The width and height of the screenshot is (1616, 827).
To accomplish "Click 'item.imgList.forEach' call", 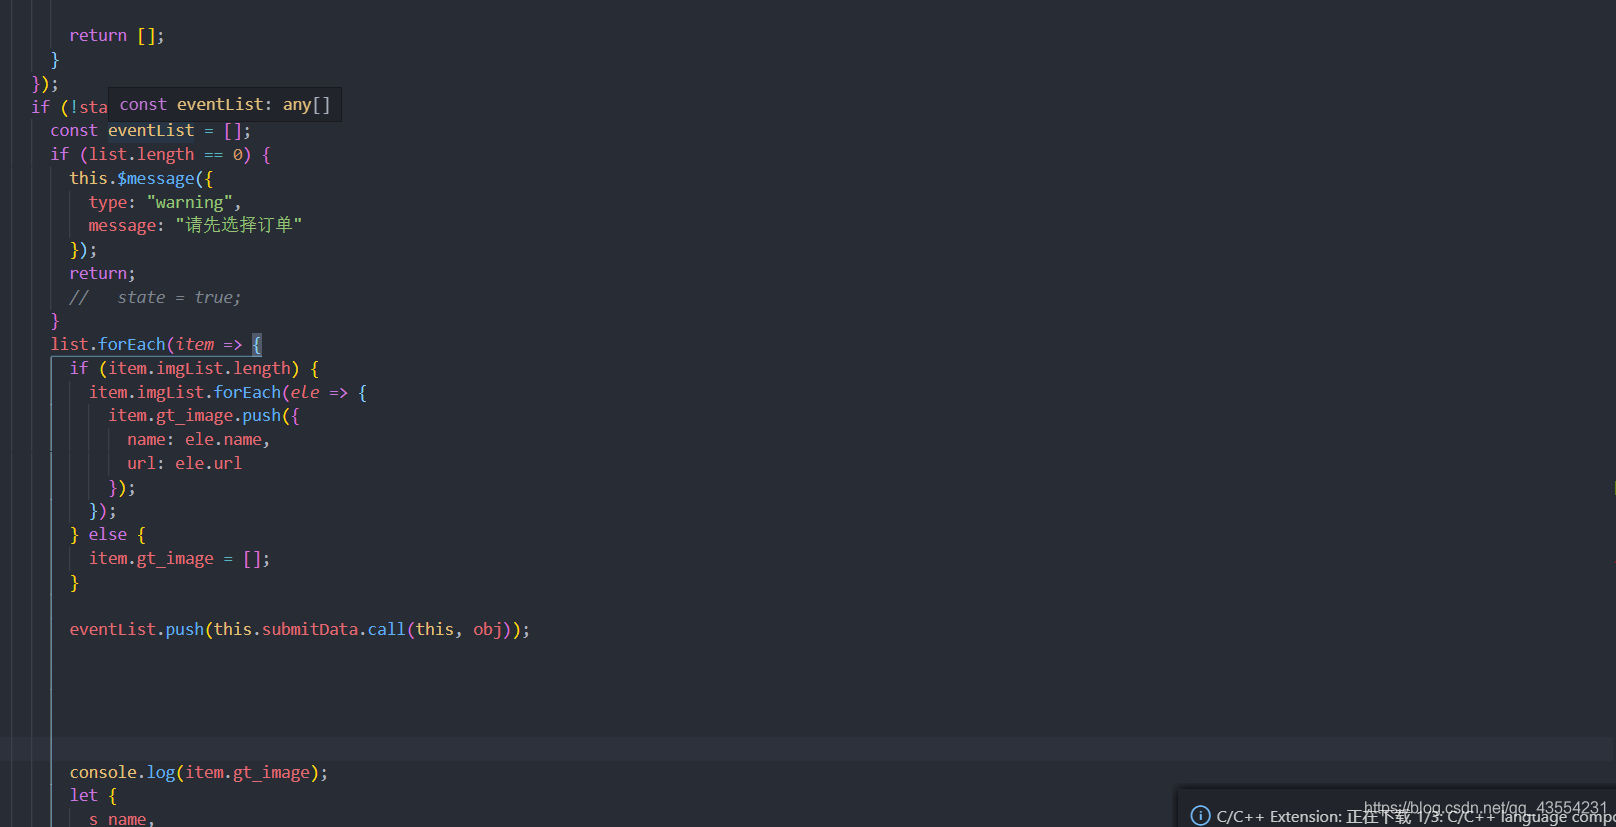I will (185, 392).
